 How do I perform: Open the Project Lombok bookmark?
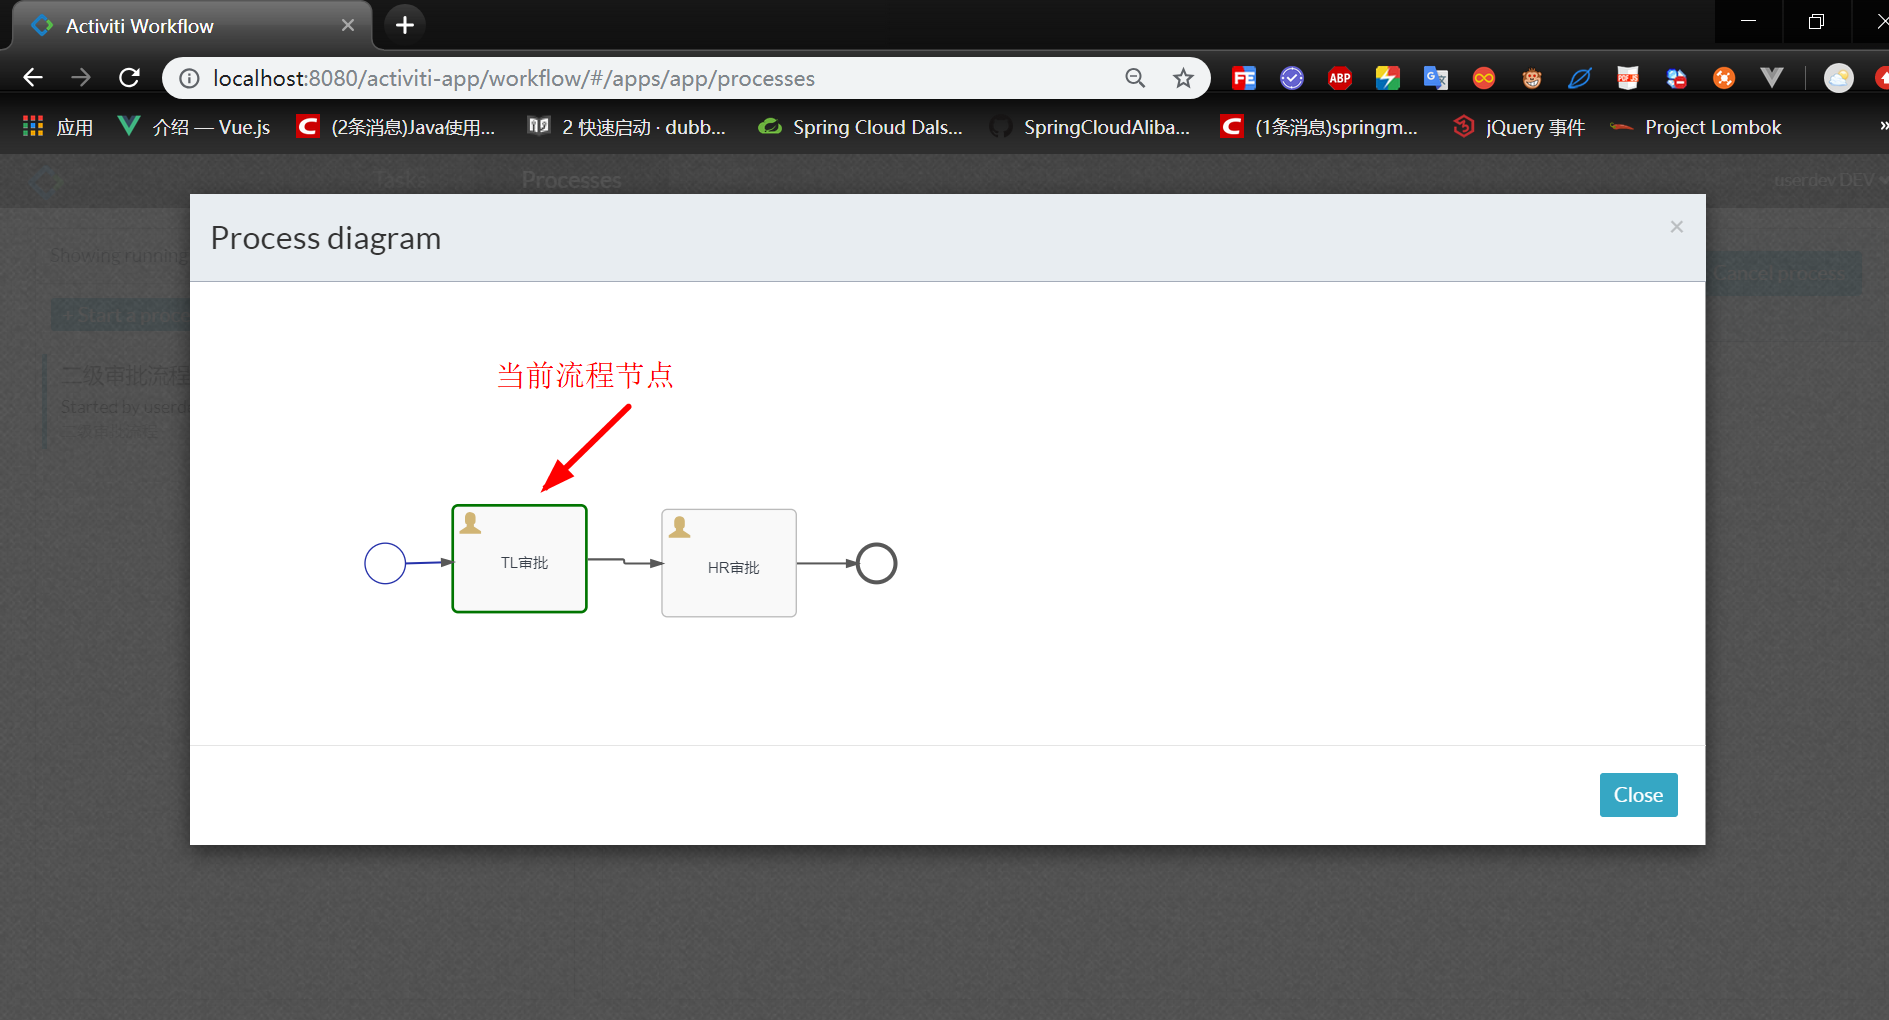pos(1696,127)
